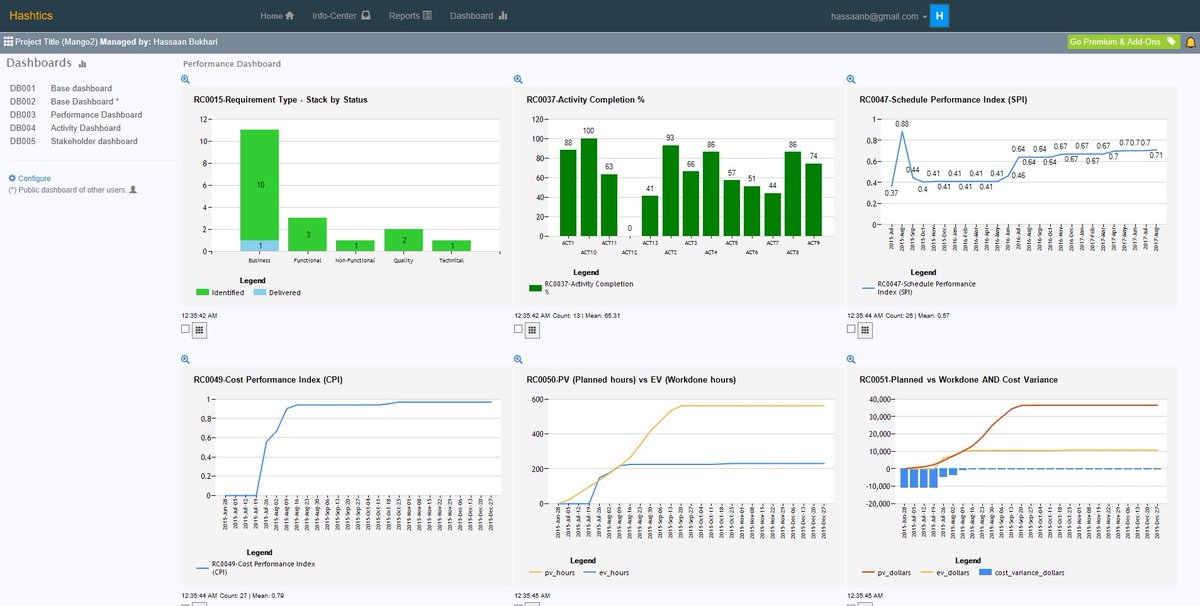
Task: Tick the checkbox under the RC0047 chart
Action: point(851,328)
